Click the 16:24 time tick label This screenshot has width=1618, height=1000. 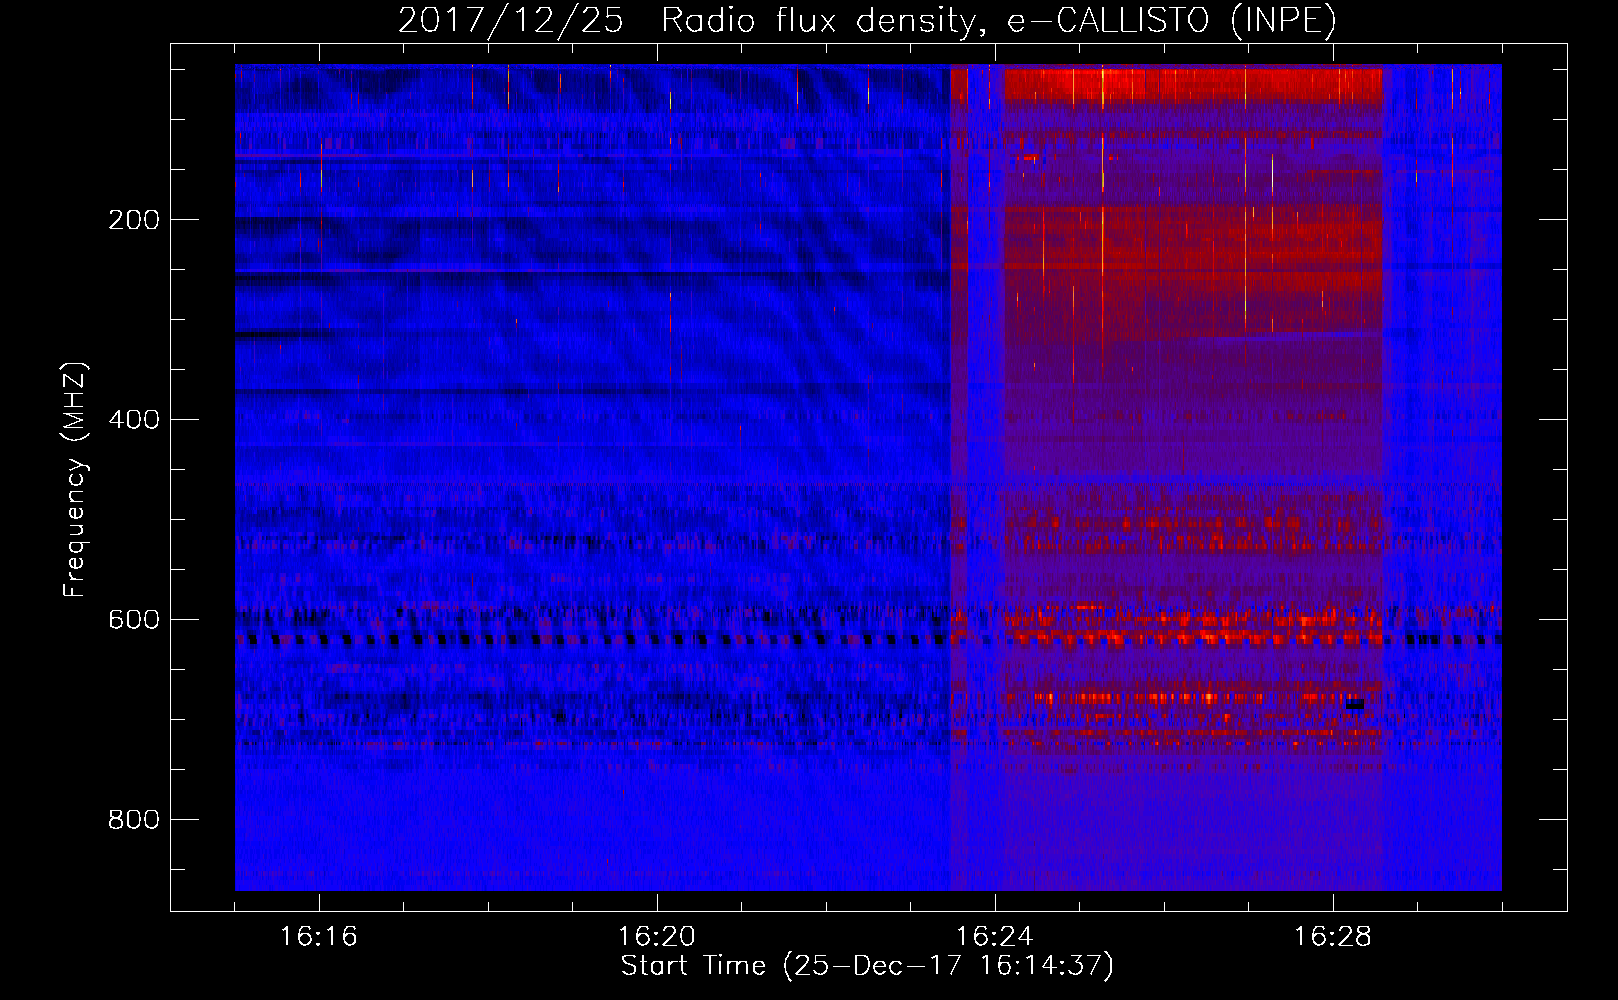pyautogui.click(x=995, y=937)
